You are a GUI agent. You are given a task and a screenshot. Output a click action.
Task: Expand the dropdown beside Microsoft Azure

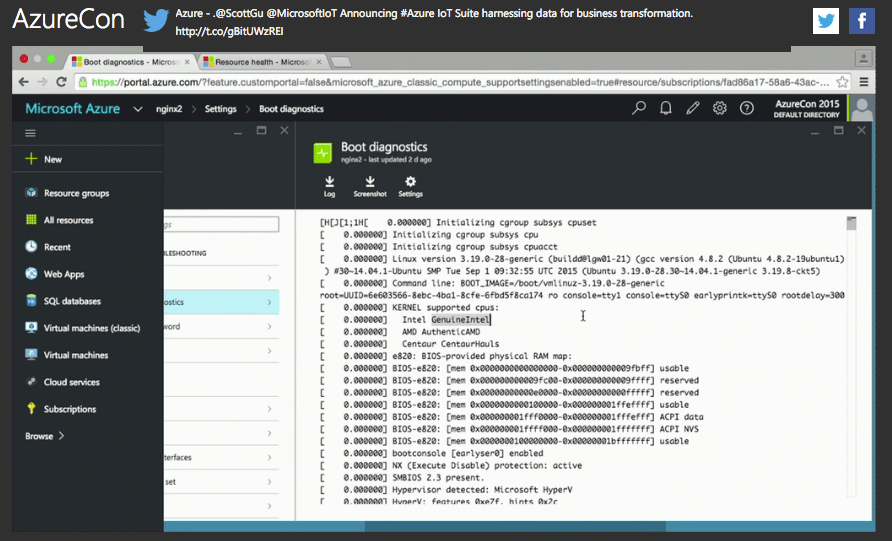138,109
